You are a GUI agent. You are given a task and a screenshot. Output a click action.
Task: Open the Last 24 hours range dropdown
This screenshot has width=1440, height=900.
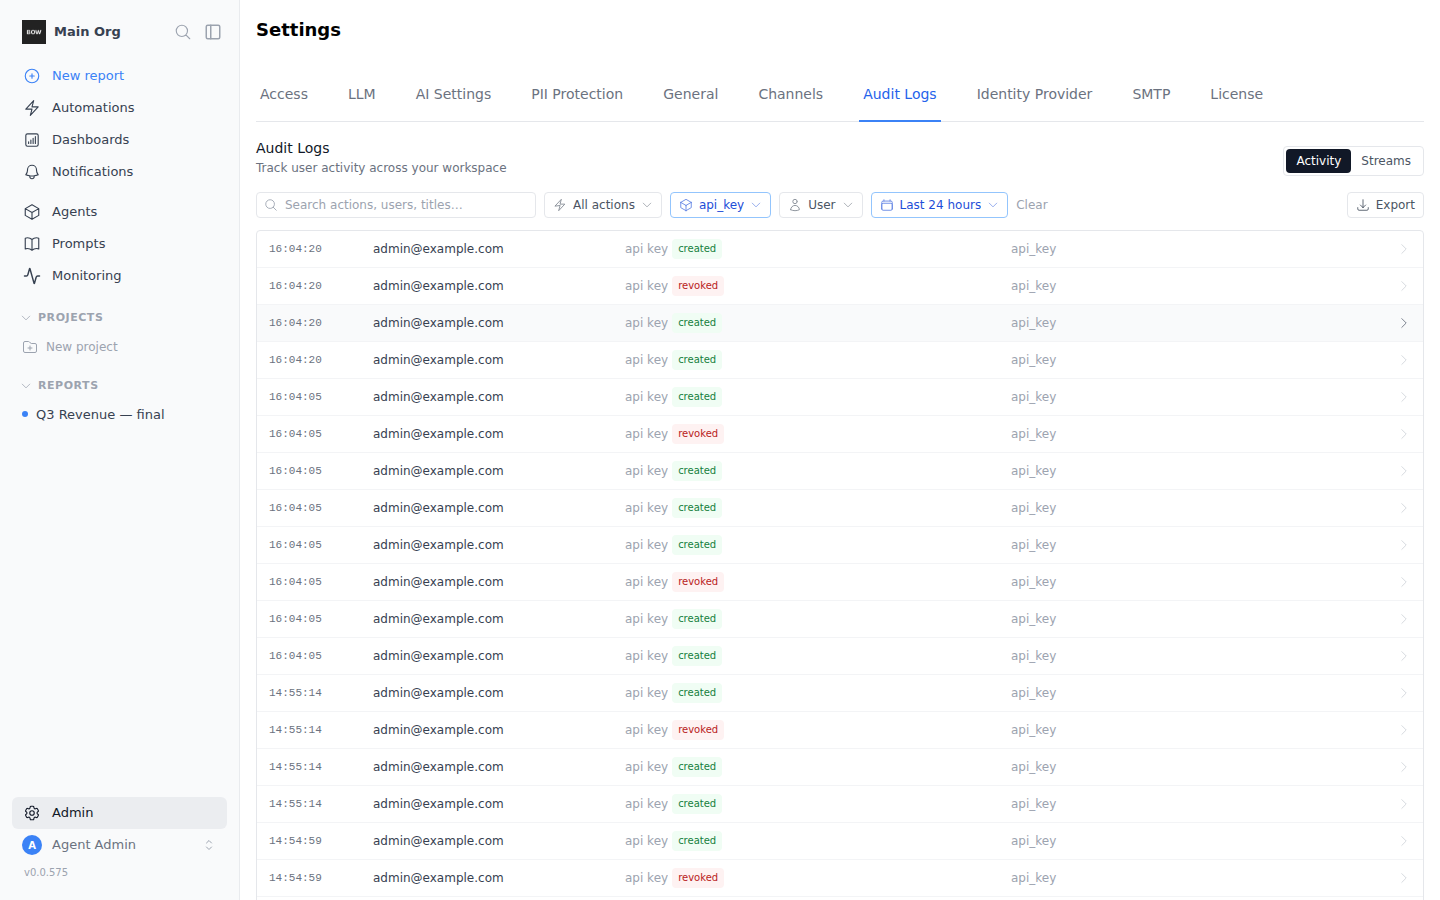[x=939, y=205]
